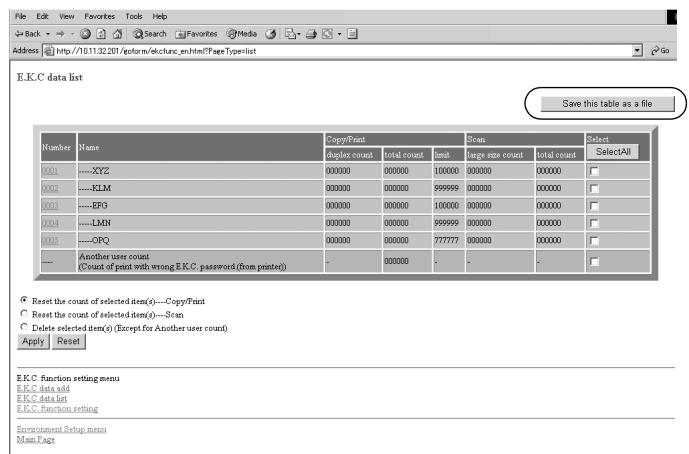689x454 pixels.
Task: Tick the checkbox for OPQ row
Action: [x=594, y=240]
